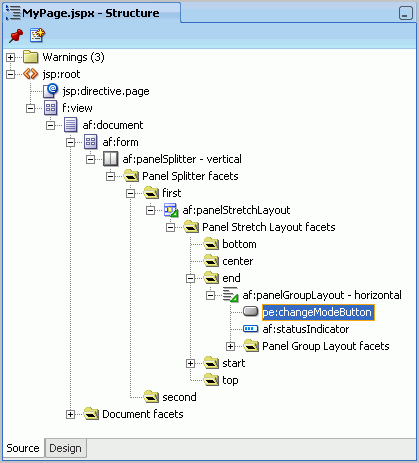The height and width of the screenshot is (463, 419).
Task: Minimize the Structure panel
Action: pos(406,13)
